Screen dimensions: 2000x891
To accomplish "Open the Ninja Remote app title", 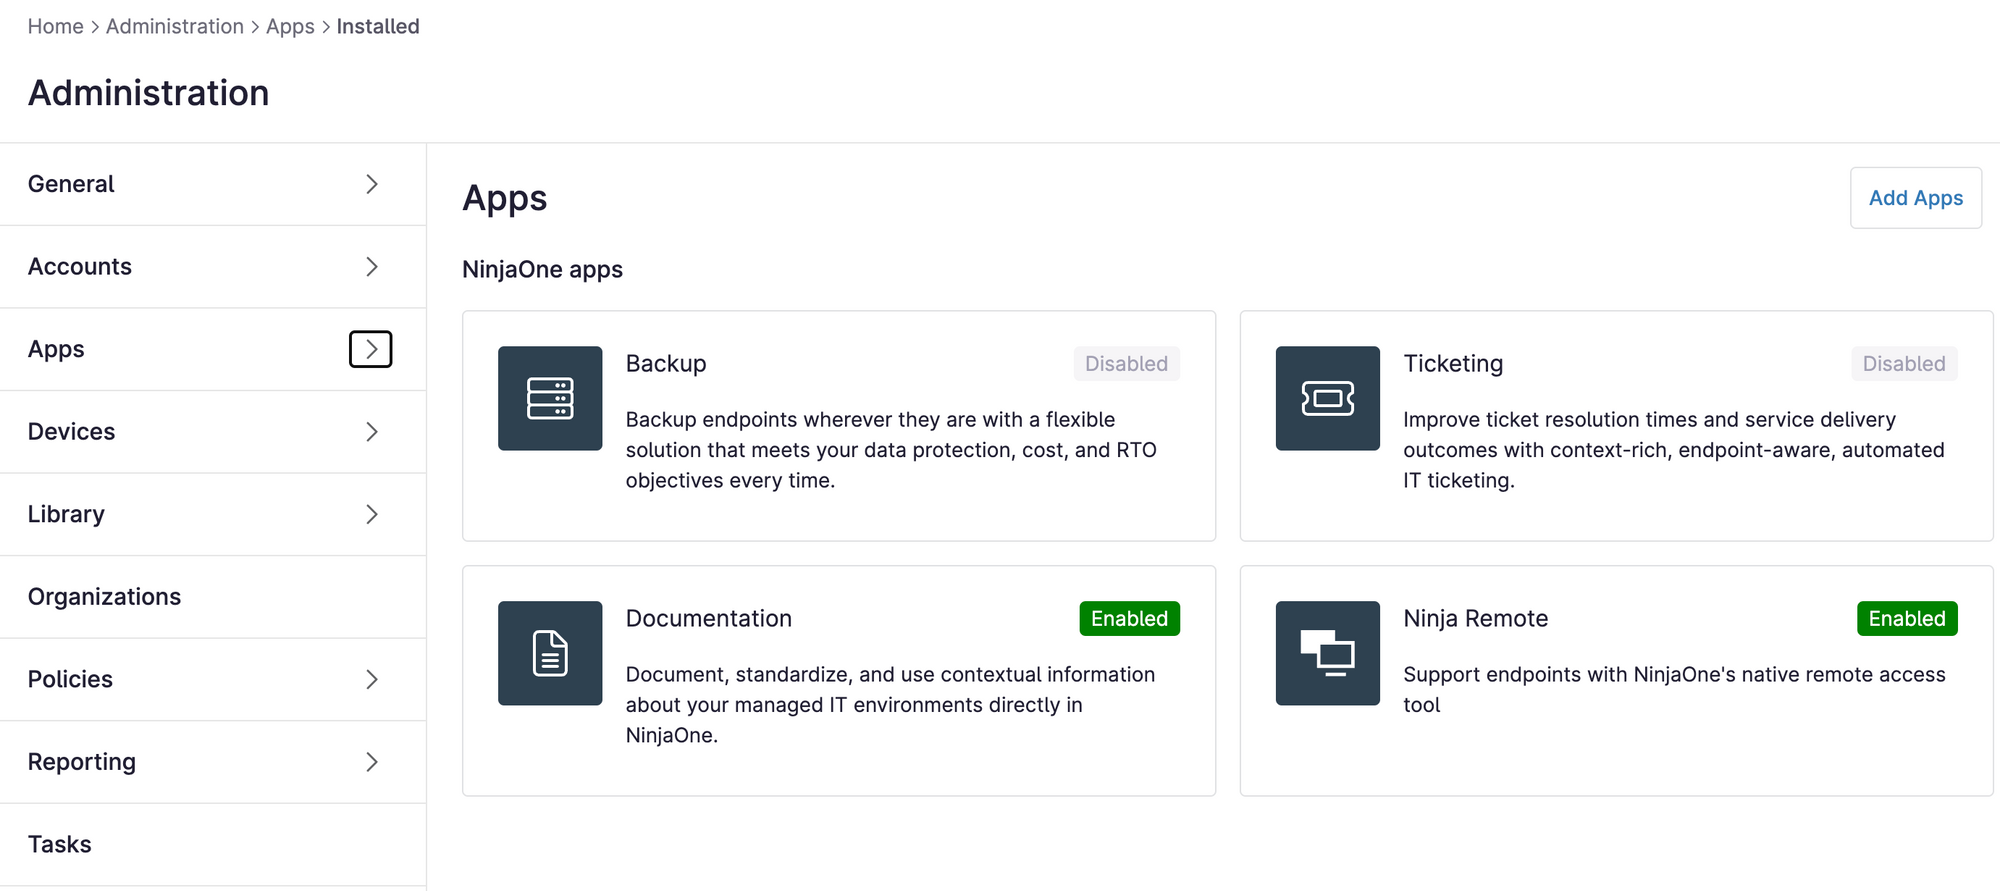I will [x=1476, y=619].
